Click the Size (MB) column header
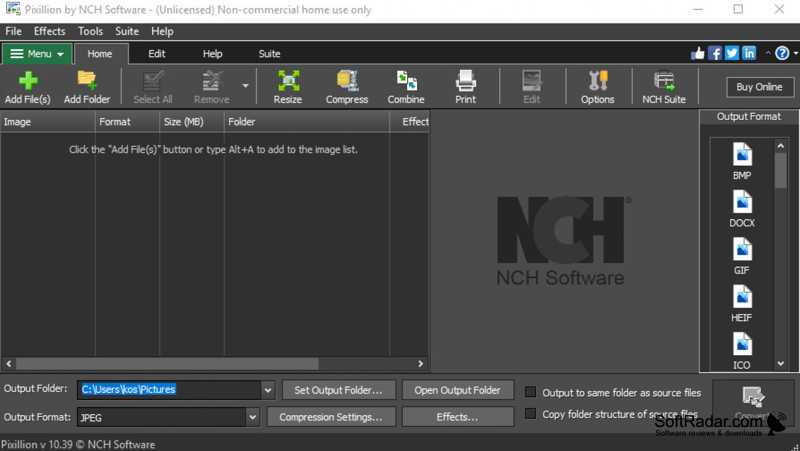Image resolution: width=800 pixels, height=451 pixels. pyautogui.click(x=184, y=122)
